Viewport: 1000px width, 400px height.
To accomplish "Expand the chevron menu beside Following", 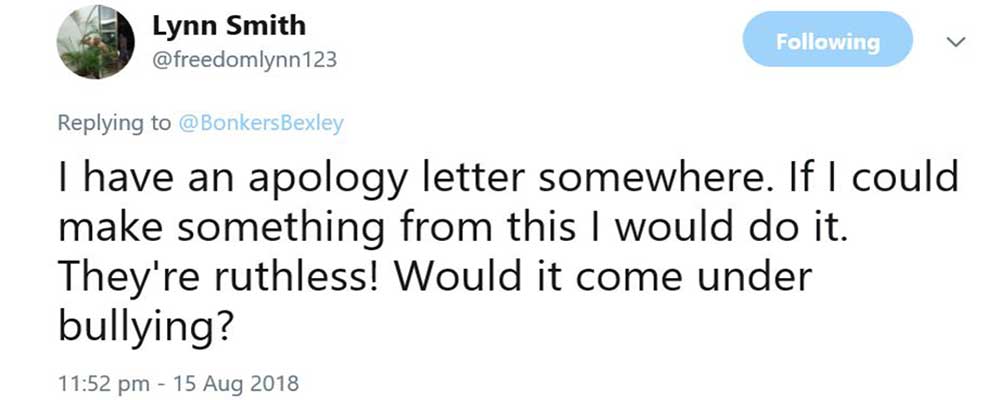I will point(956,43).
